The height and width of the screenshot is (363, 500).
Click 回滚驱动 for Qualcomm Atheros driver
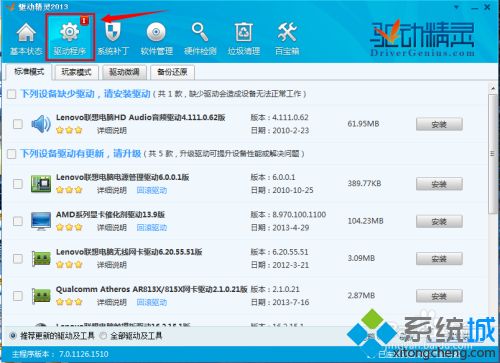click(x=152, y=302)
